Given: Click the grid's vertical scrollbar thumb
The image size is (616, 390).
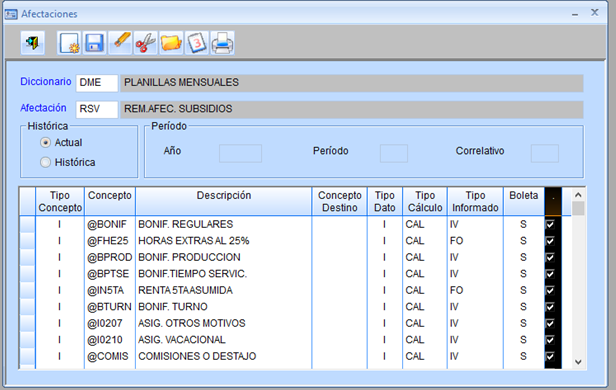Looking at the screenshot, I should [x=578, y=208].
